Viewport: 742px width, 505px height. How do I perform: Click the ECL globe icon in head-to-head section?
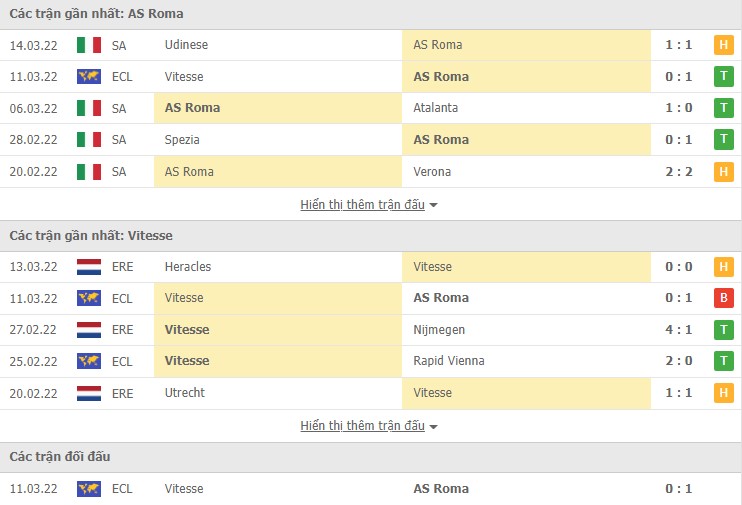pyautogui.click(x=89, y=489)
